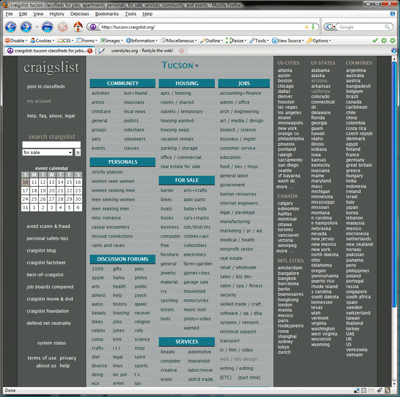The image size is (400, 397).
Task: Click the craigslist logo
Action: click(x=51, y=68)
